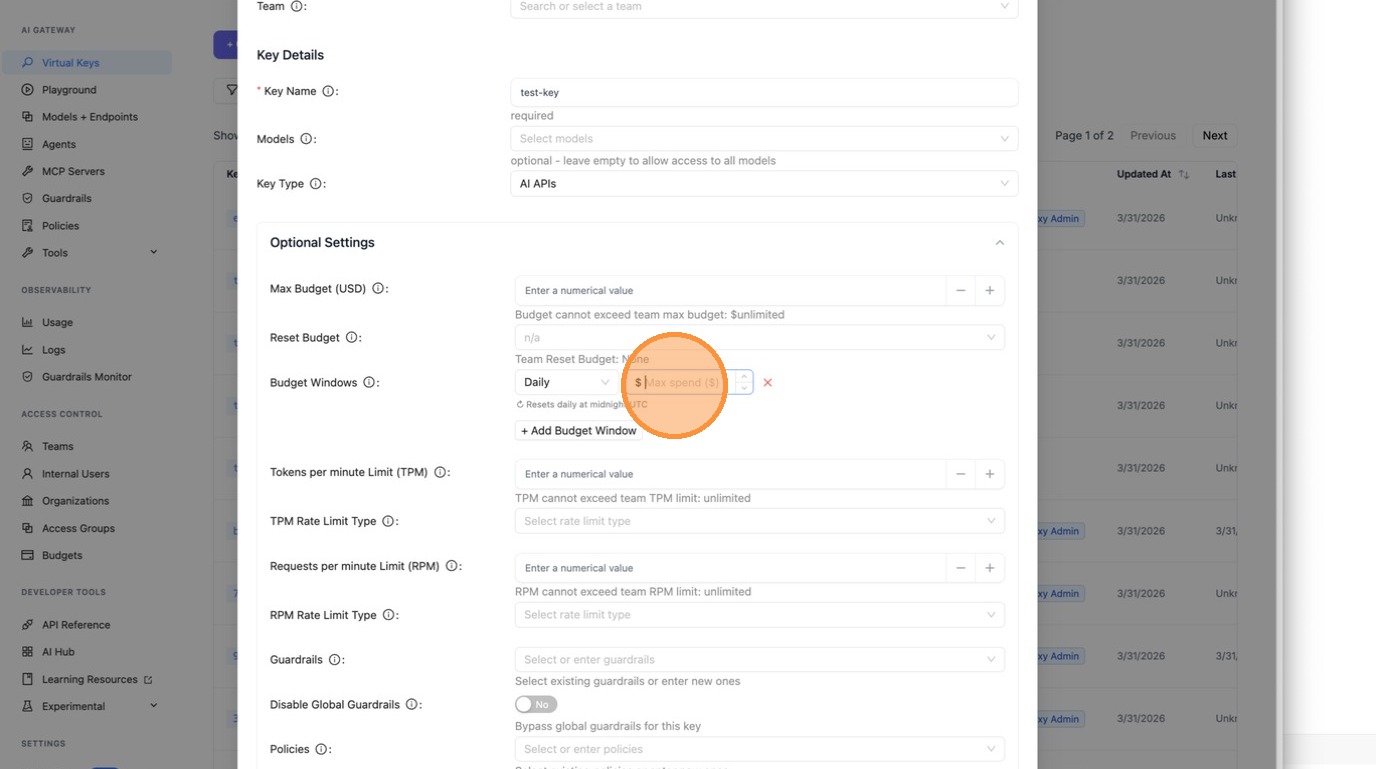1376x769 pixels.
Task: Click into the Requests per minute input
Action: pyautogui.click(x=730, y=568)
